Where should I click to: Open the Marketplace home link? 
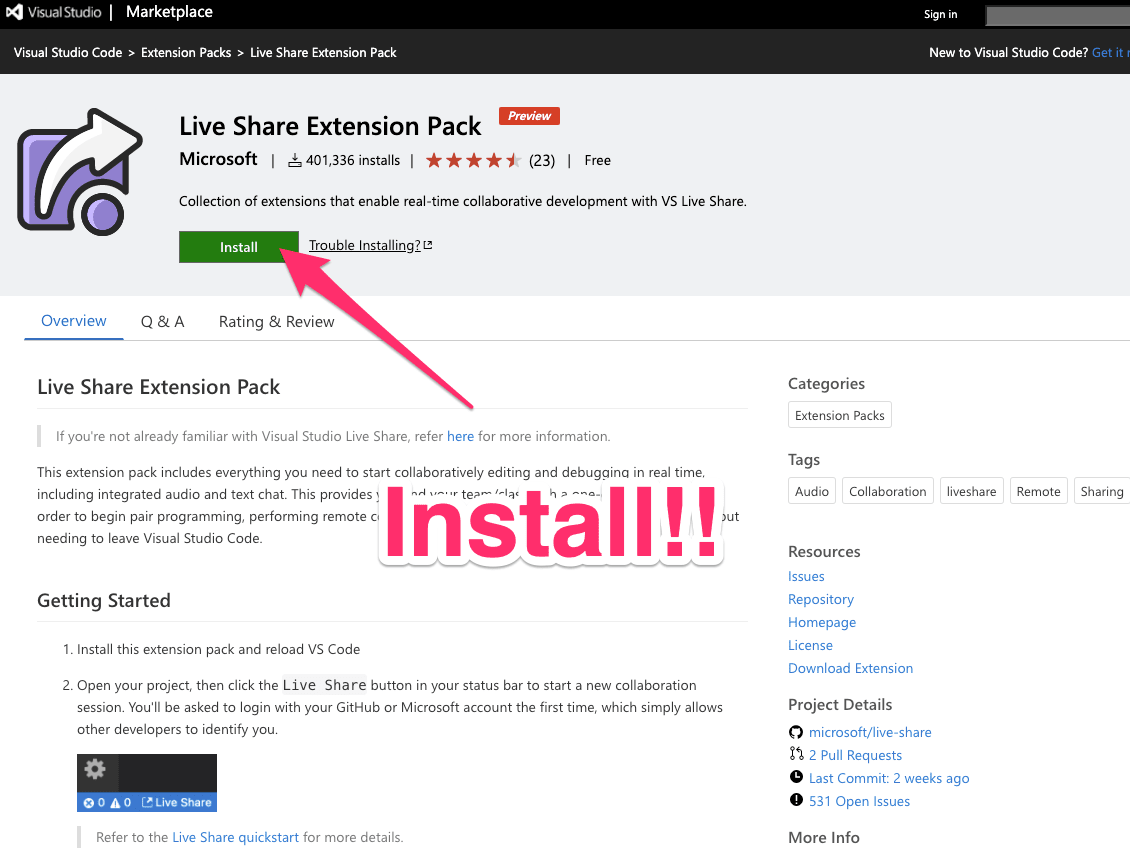[169, 12]
